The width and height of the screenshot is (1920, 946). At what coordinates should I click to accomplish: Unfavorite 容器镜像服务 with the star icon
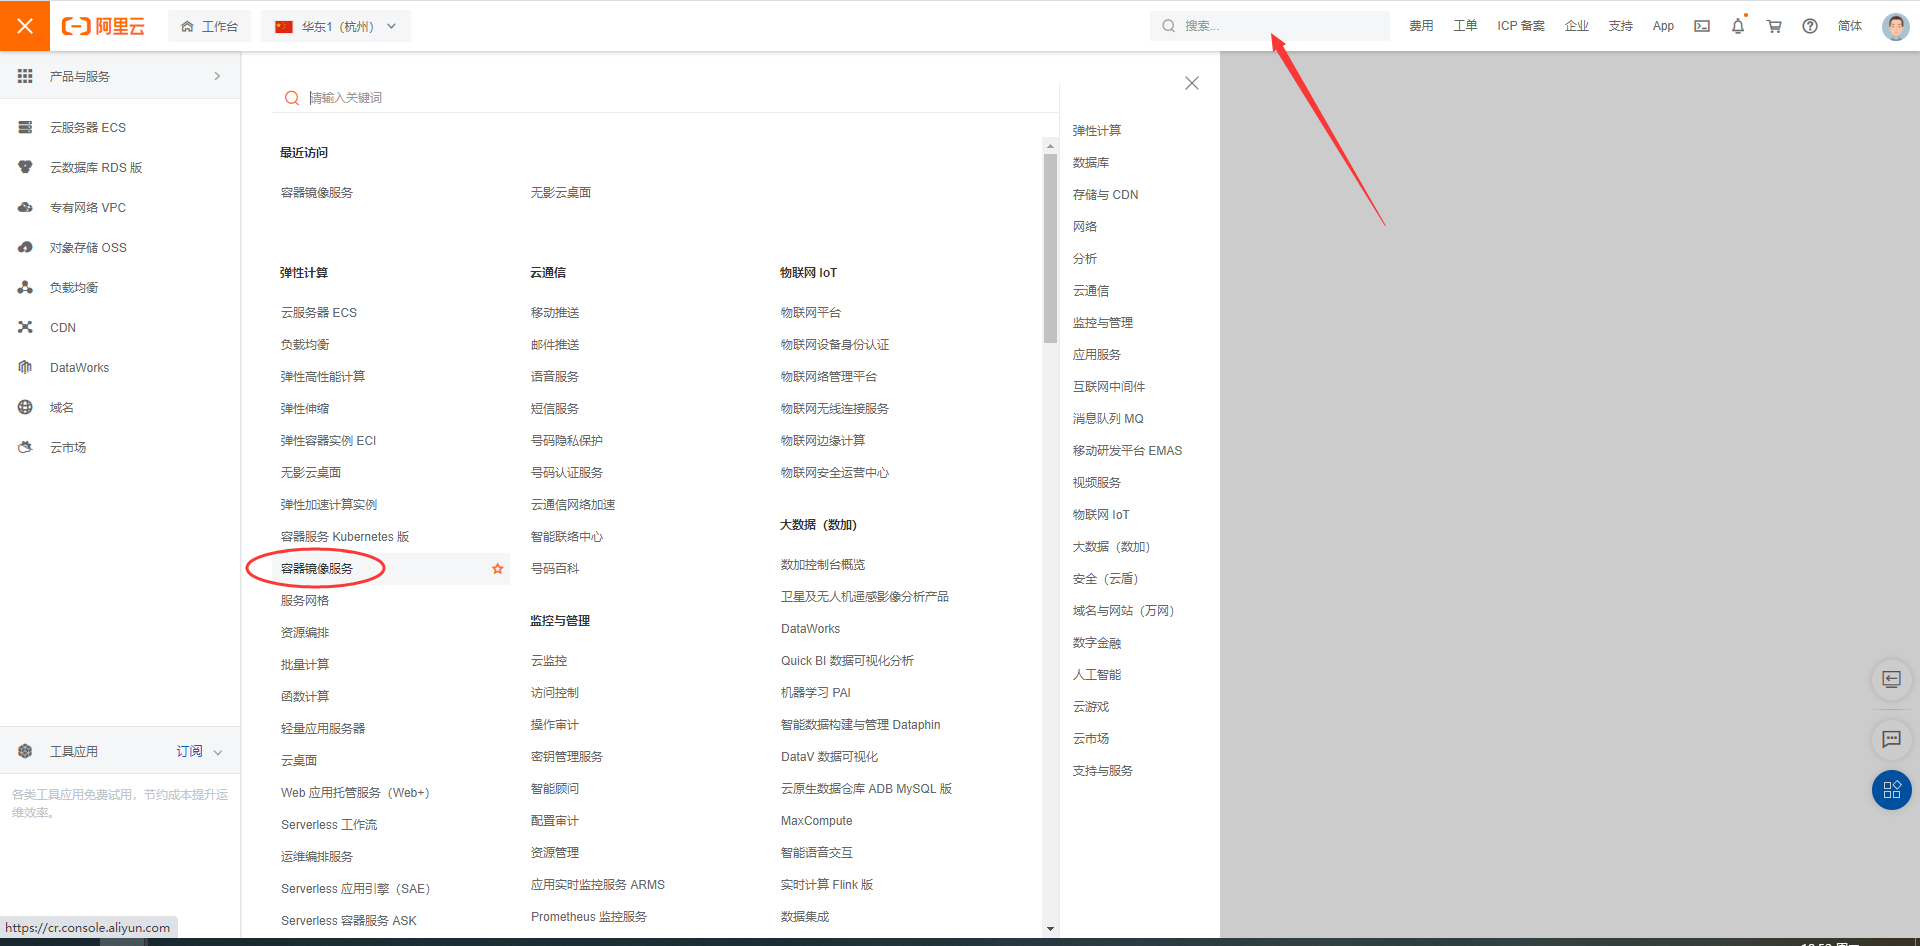pyautogui.click(x=497, y=569)
